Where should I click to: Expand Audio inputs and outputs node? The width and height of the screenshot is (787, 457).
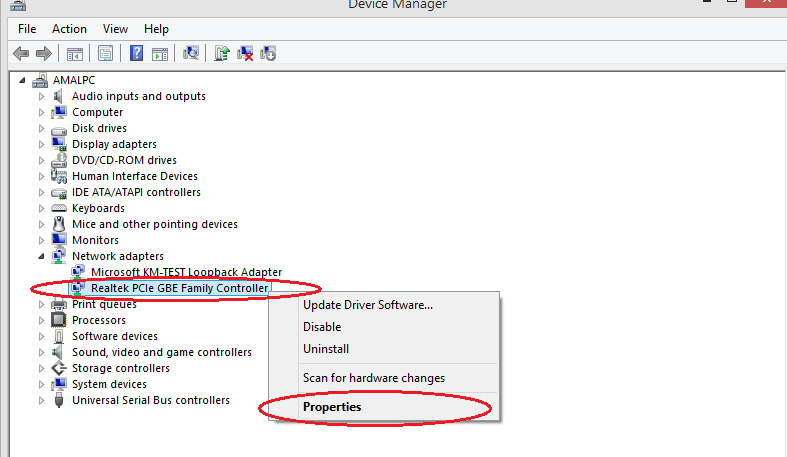pyautogui.click(x=41, y=96)
